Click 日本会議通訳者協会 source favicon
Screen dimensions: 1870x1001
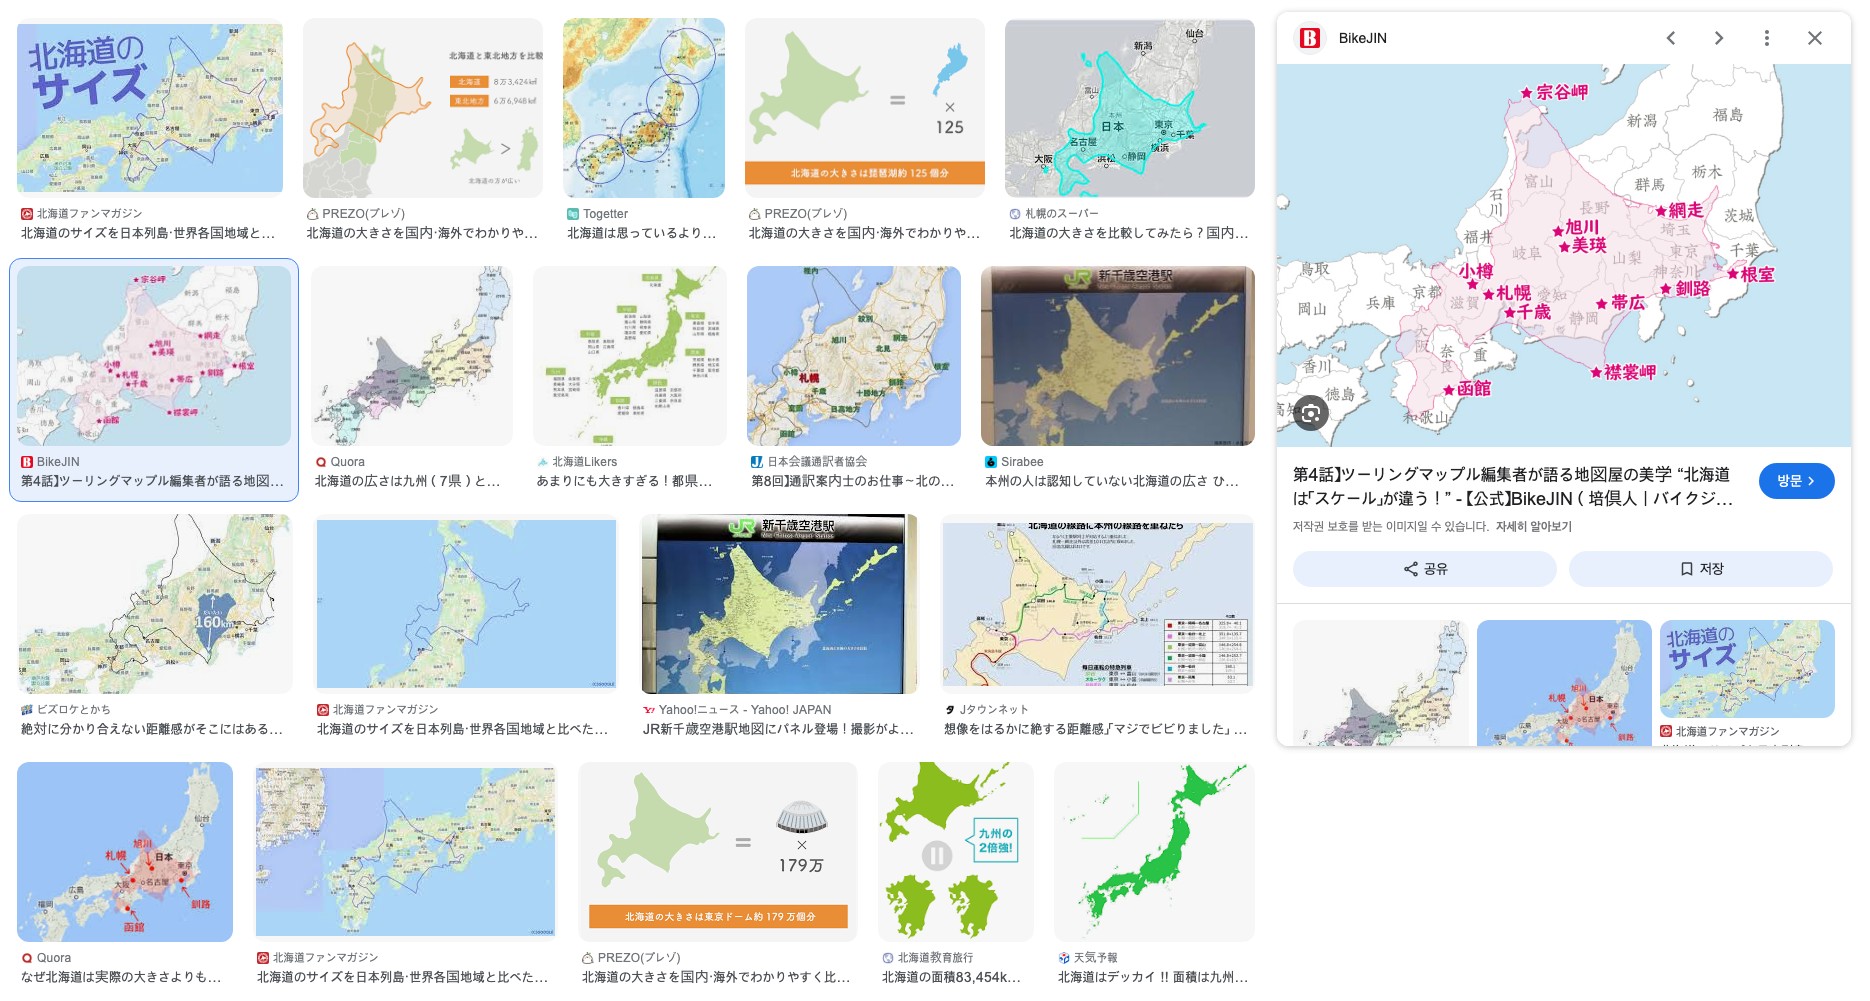click(x=757, y=462)
